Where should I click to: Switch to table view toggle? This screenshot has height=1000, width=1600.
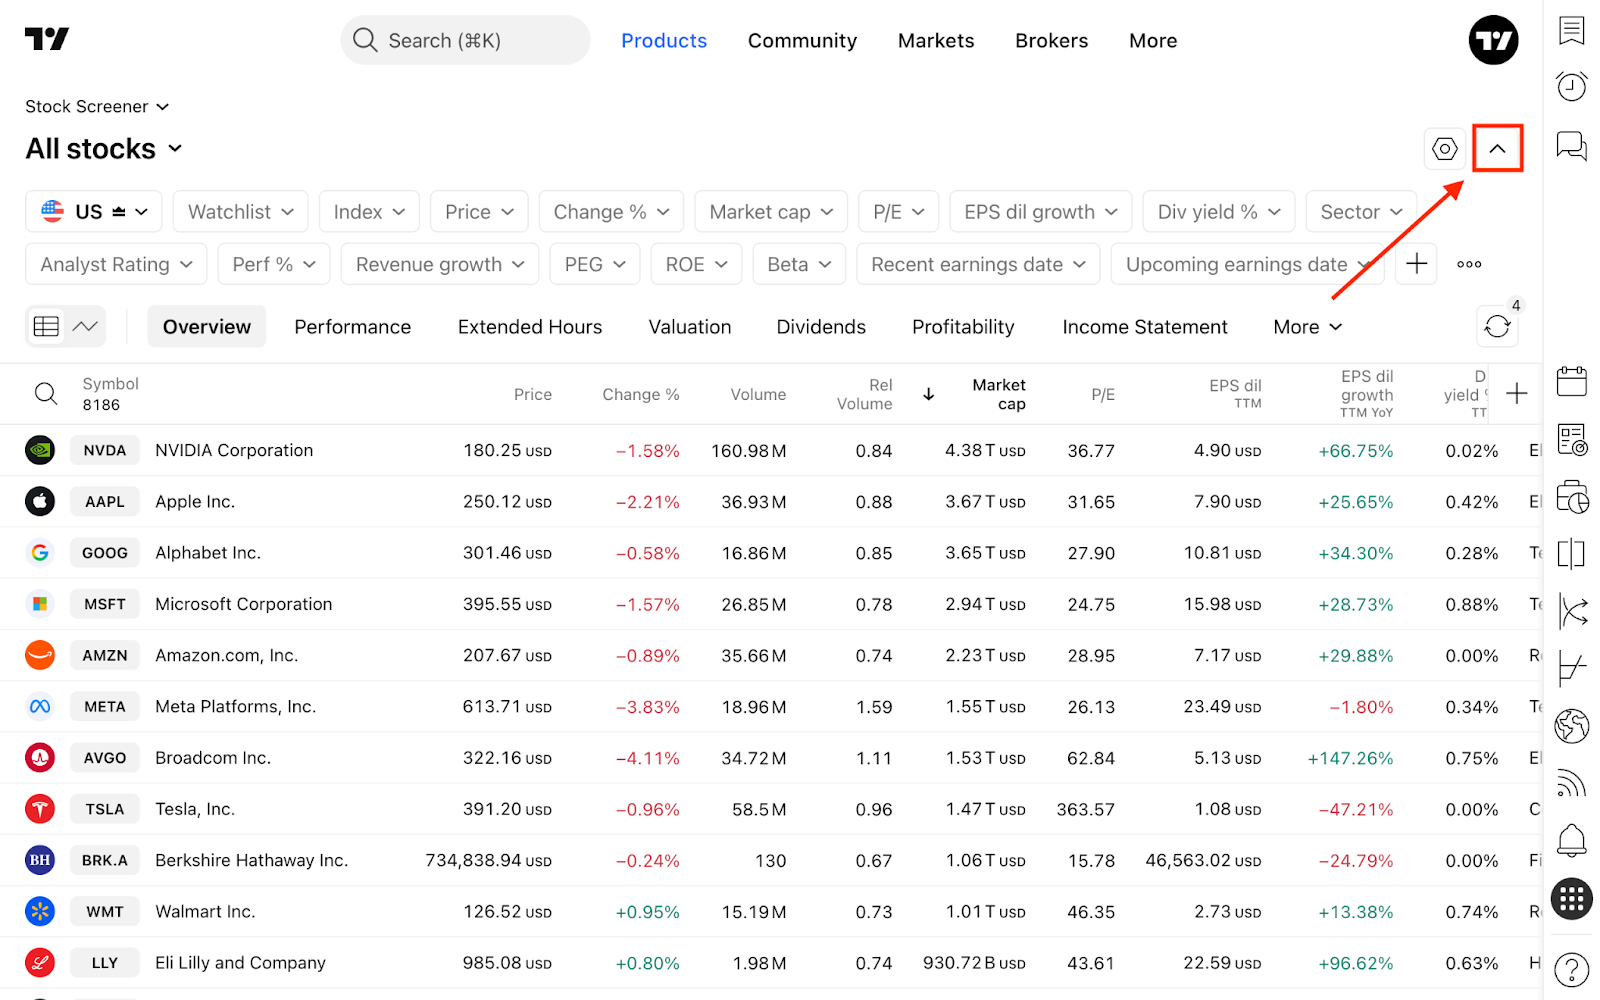[46, 326]
